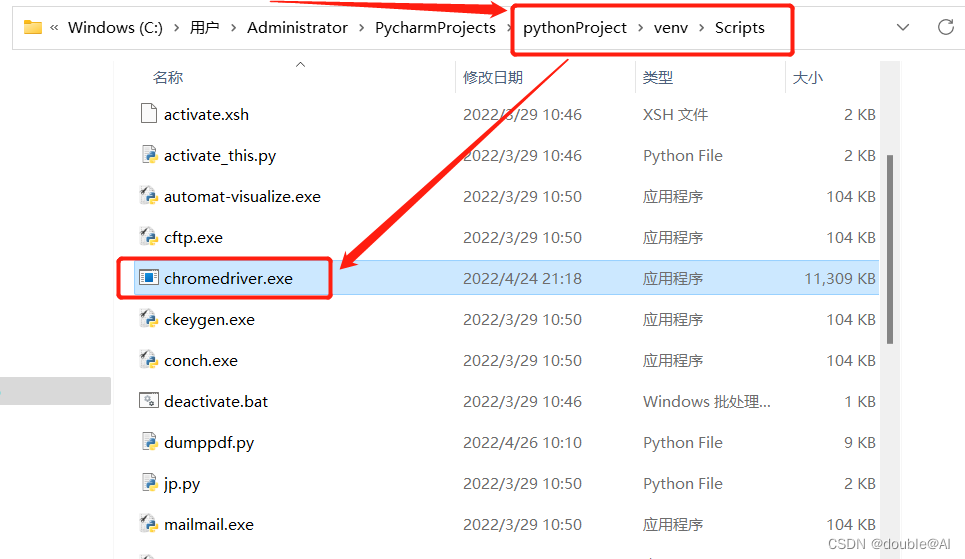Viewport: 965px width, 559px height.
Task: Expand the hidden parent path chevrons
Action: [x=54, y=28]
